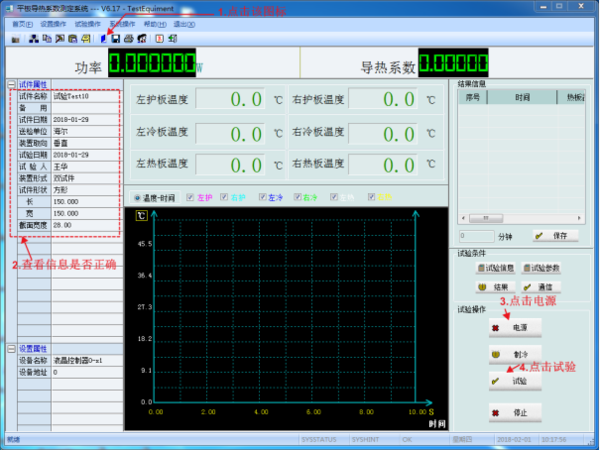Screen dimensions: 600x450
Task: Click the 截面宽度 value 28.00
Action: (87, 225)
